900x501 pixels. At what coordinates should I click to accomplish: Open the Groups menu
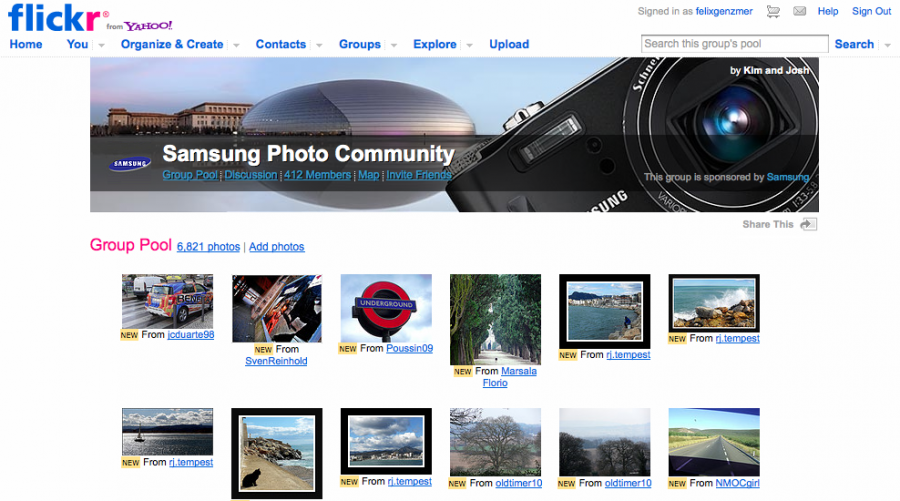coord(359,44)
